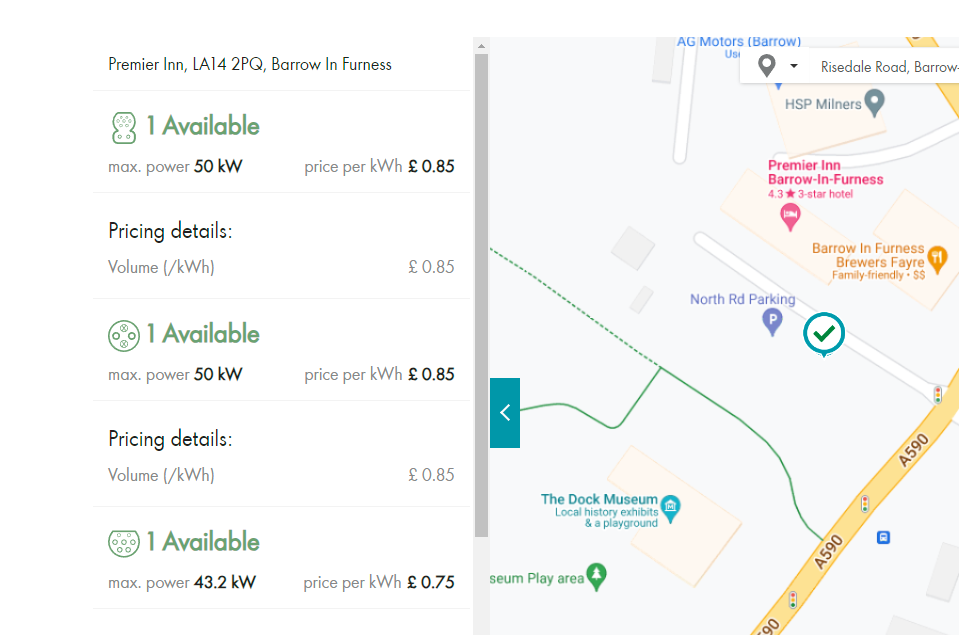Open the North Rd Parking pin on the map
Image resolution: width=959 pixels, height=635 pixels.
point(772,322)
